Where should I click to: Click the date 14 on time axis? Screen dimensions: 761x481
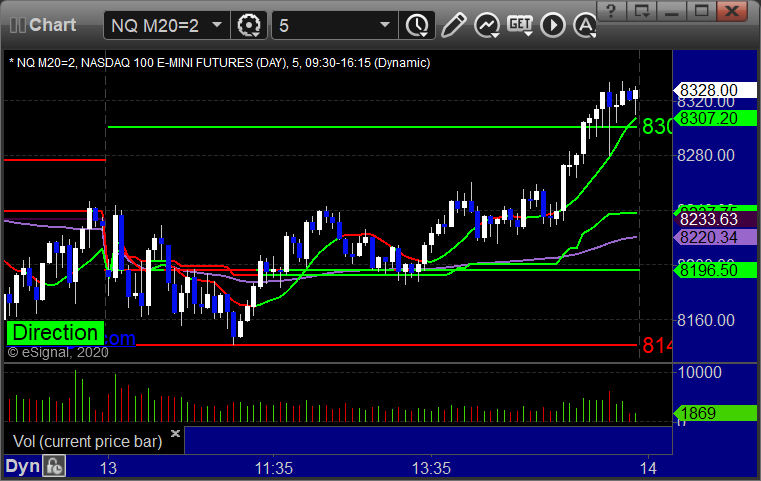click(648, 468)
